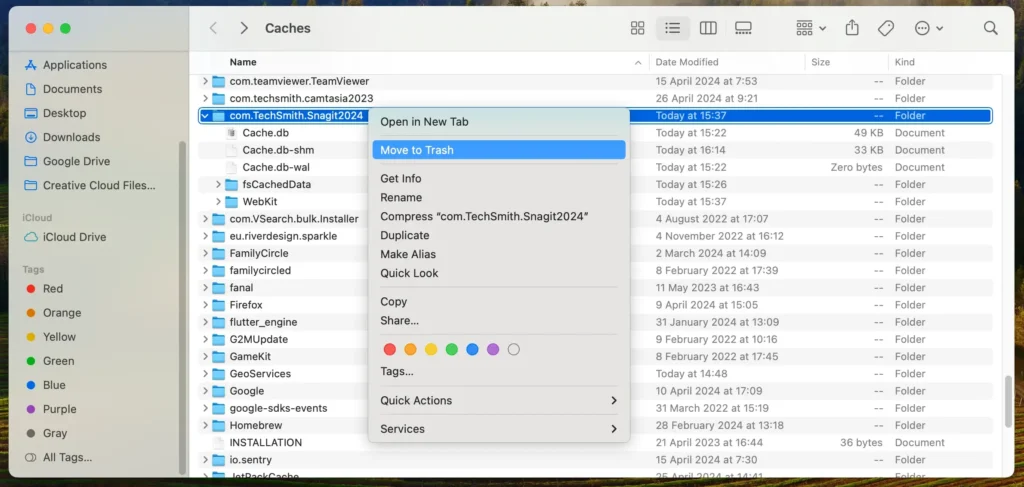Collapse the com.TechSmith.Snagit2024 folder
The width and height of the screenshot is (1024, 487).
click(x=205, y=116)
